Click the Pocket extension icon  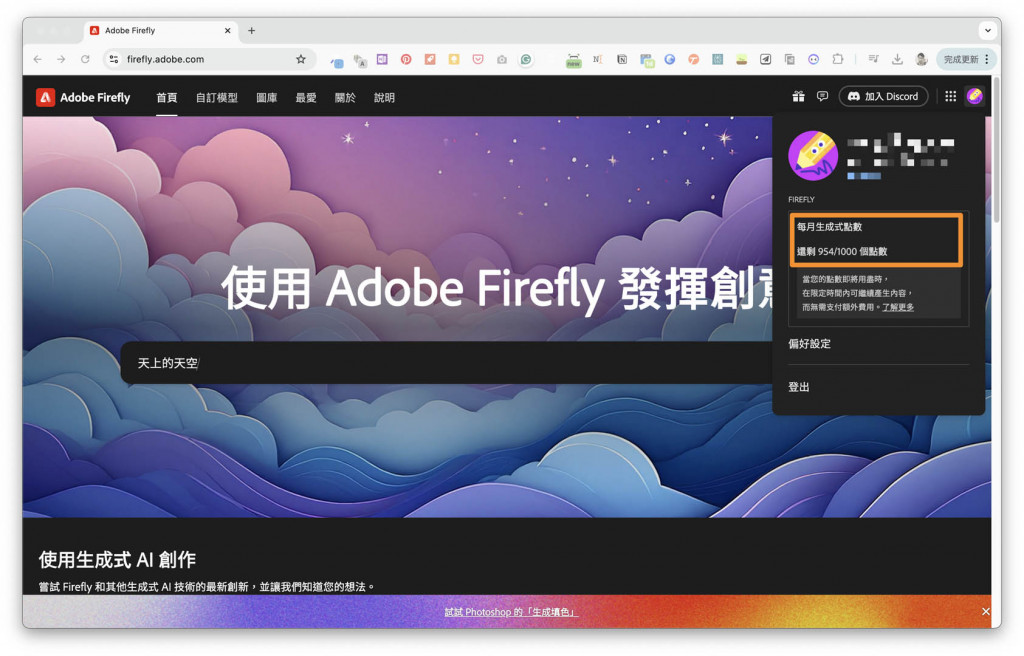click(478, 59)
